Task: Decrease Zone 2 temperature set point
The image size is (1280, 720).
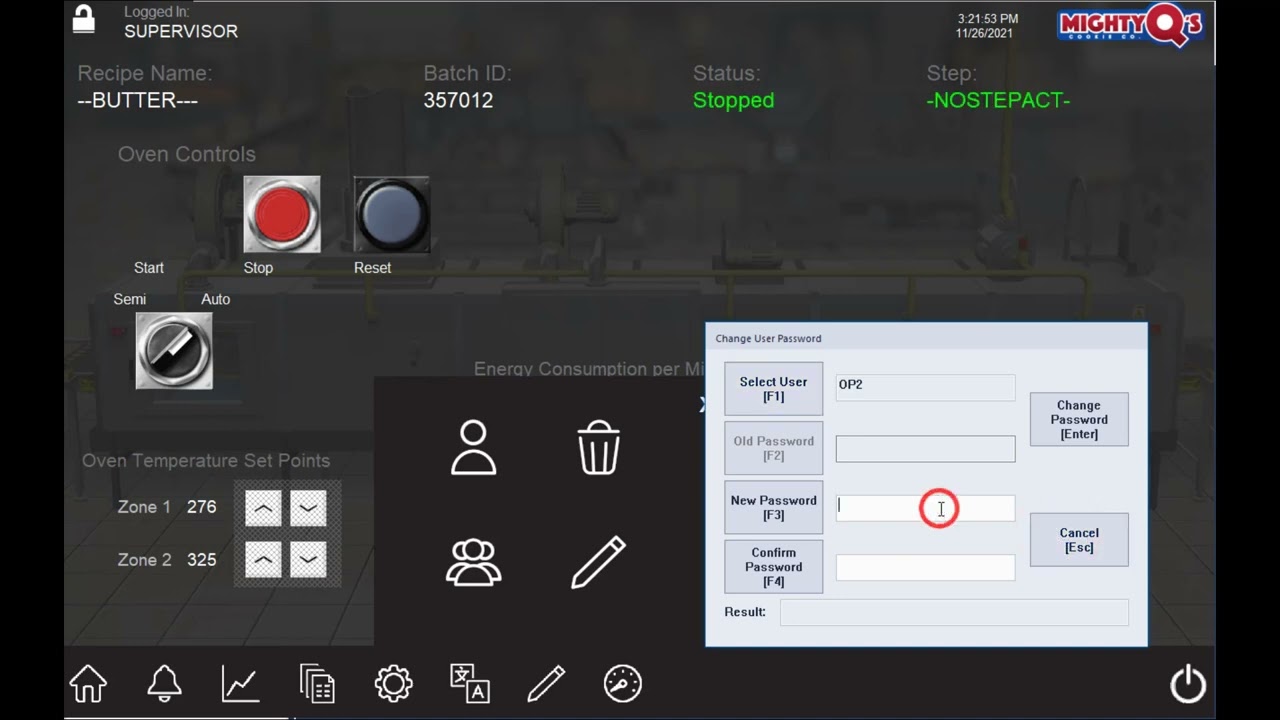Action: (x=308, y=559)
